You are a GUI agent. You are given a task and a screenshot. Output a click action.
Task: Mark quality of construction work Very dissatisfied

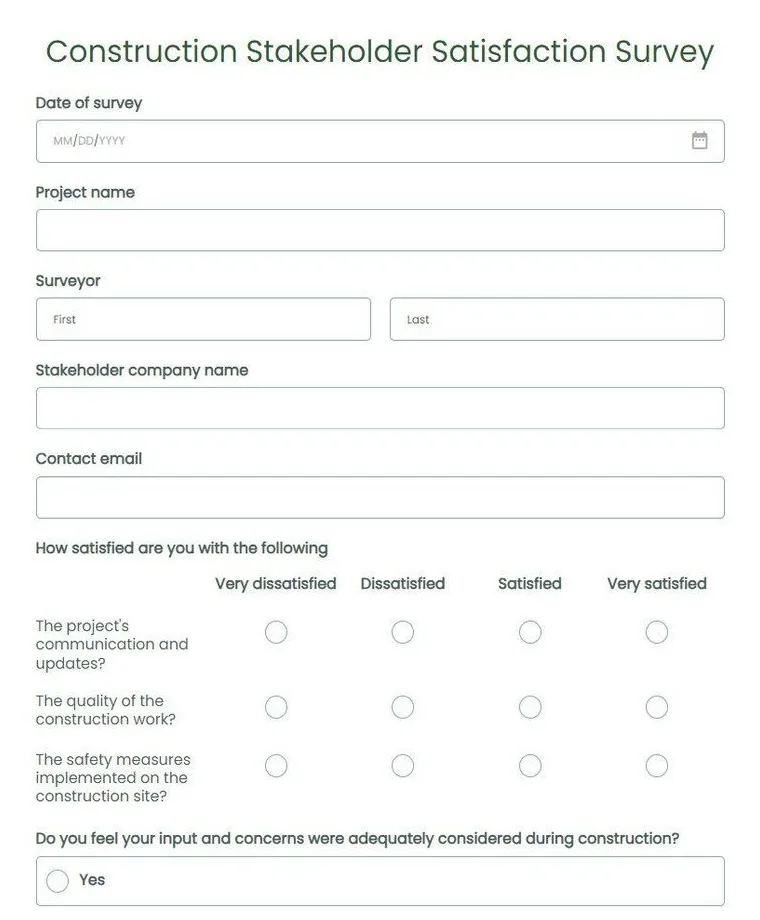(276, 707)
